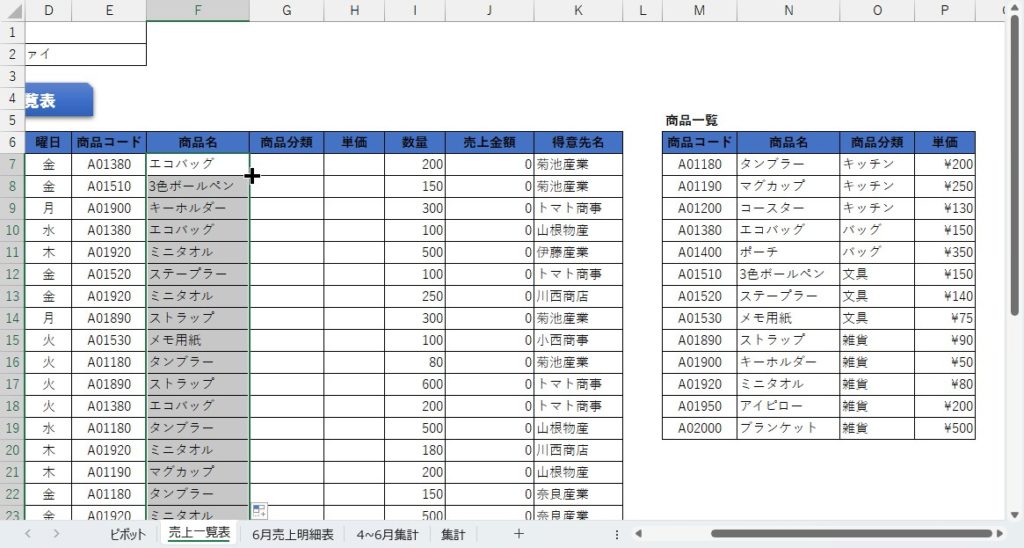
Task: Select the 集計 sheet tab
Action: [x=453, y=534]
